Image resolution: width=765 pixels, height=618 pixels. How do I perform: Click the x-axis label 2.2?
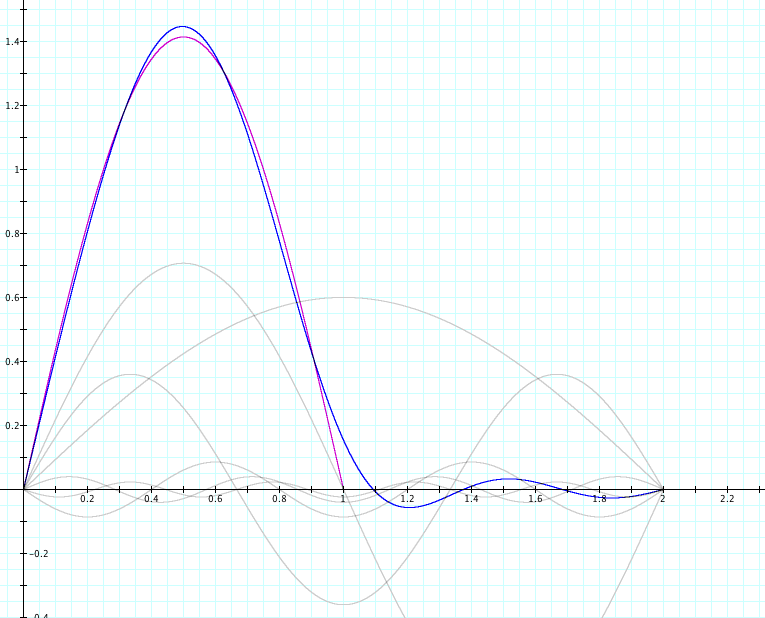pyautogui.click(x=727, y=498)
